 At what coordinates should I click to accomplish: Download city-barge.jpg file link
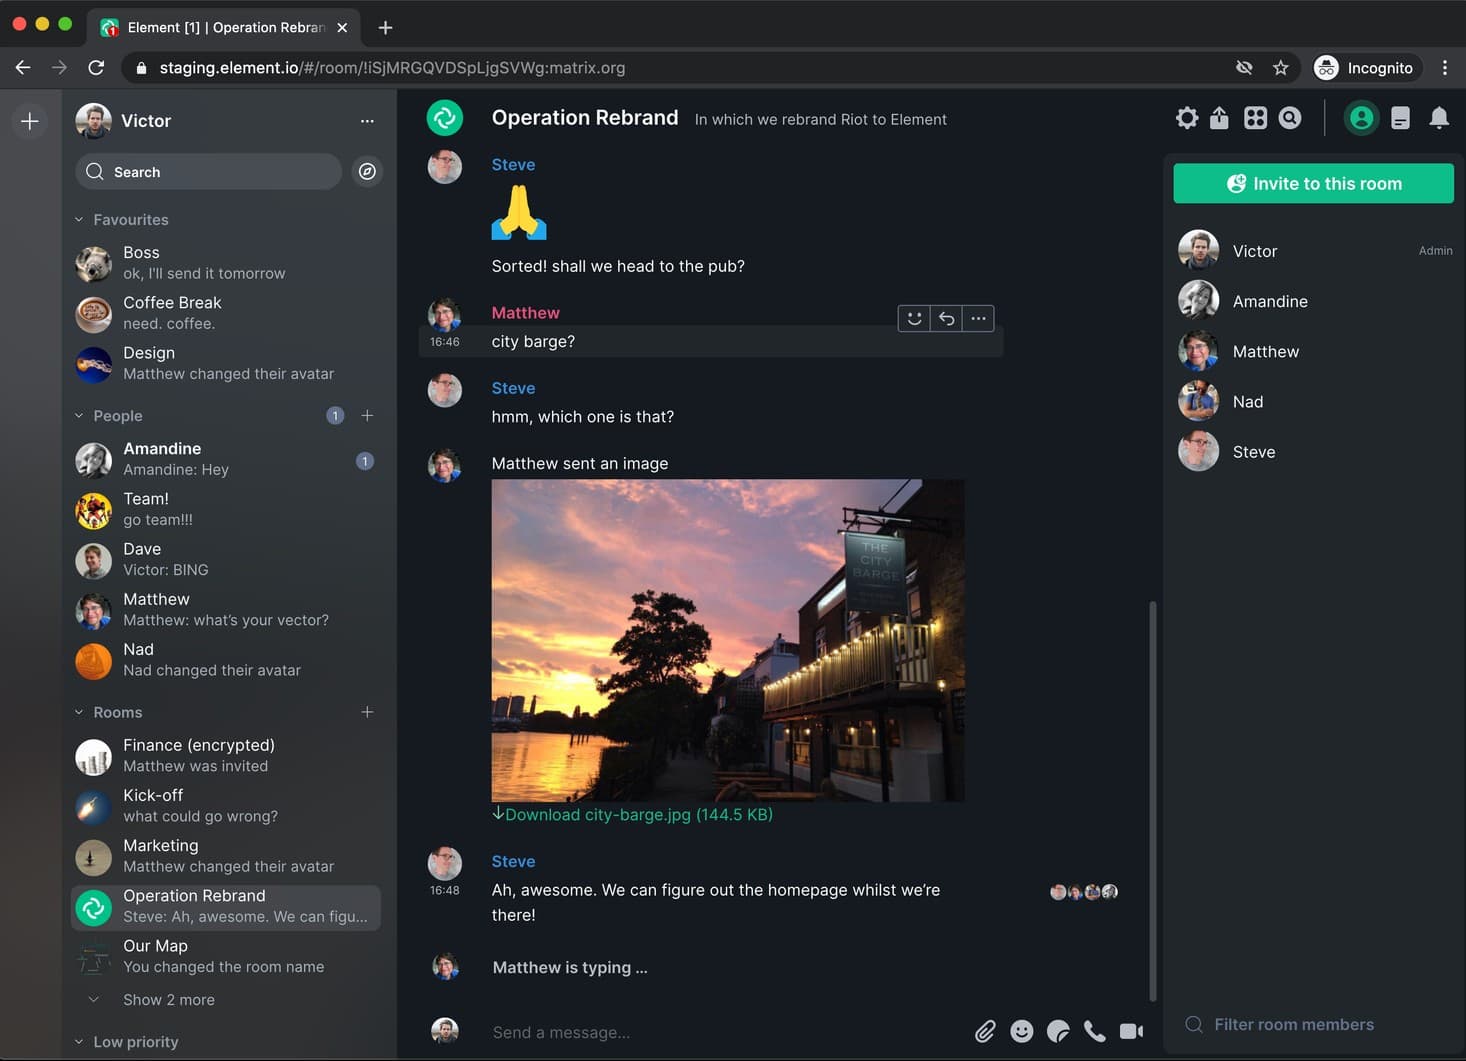point(632,814)
